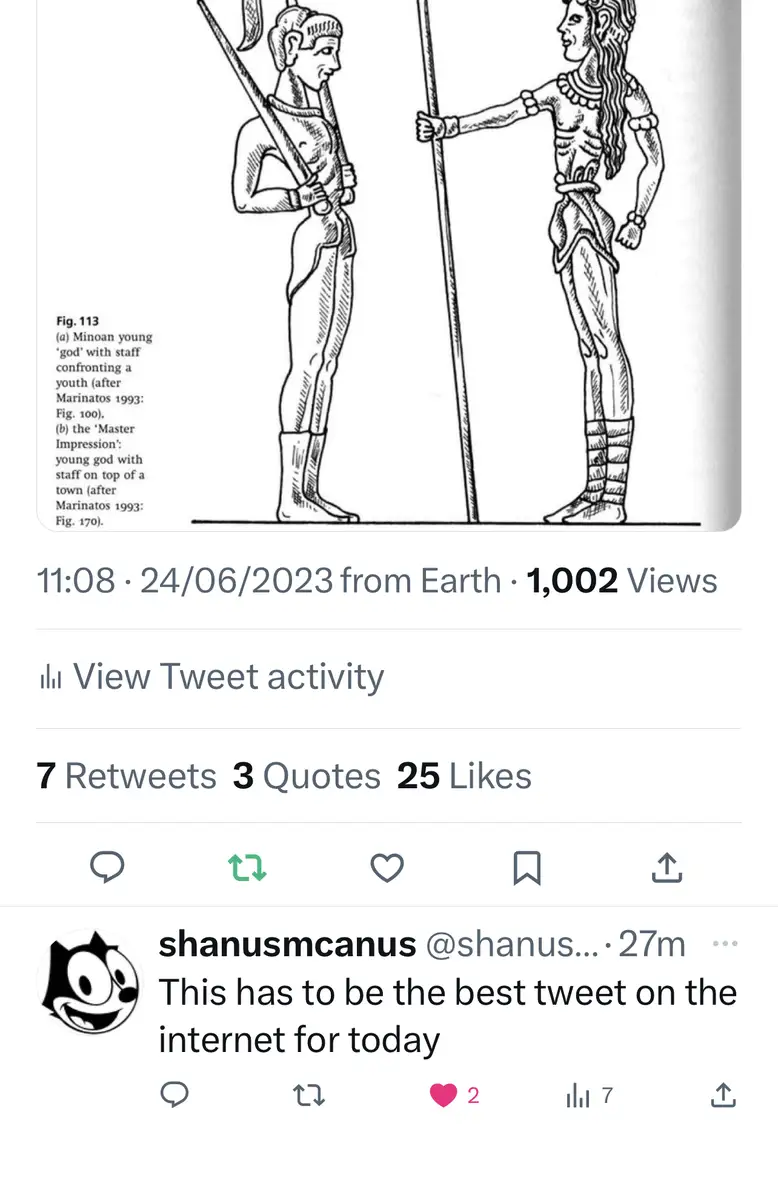This screenshot has height=1200, width=778.
Task: Open shanusmcanus username link
Action: pos(287,943)
